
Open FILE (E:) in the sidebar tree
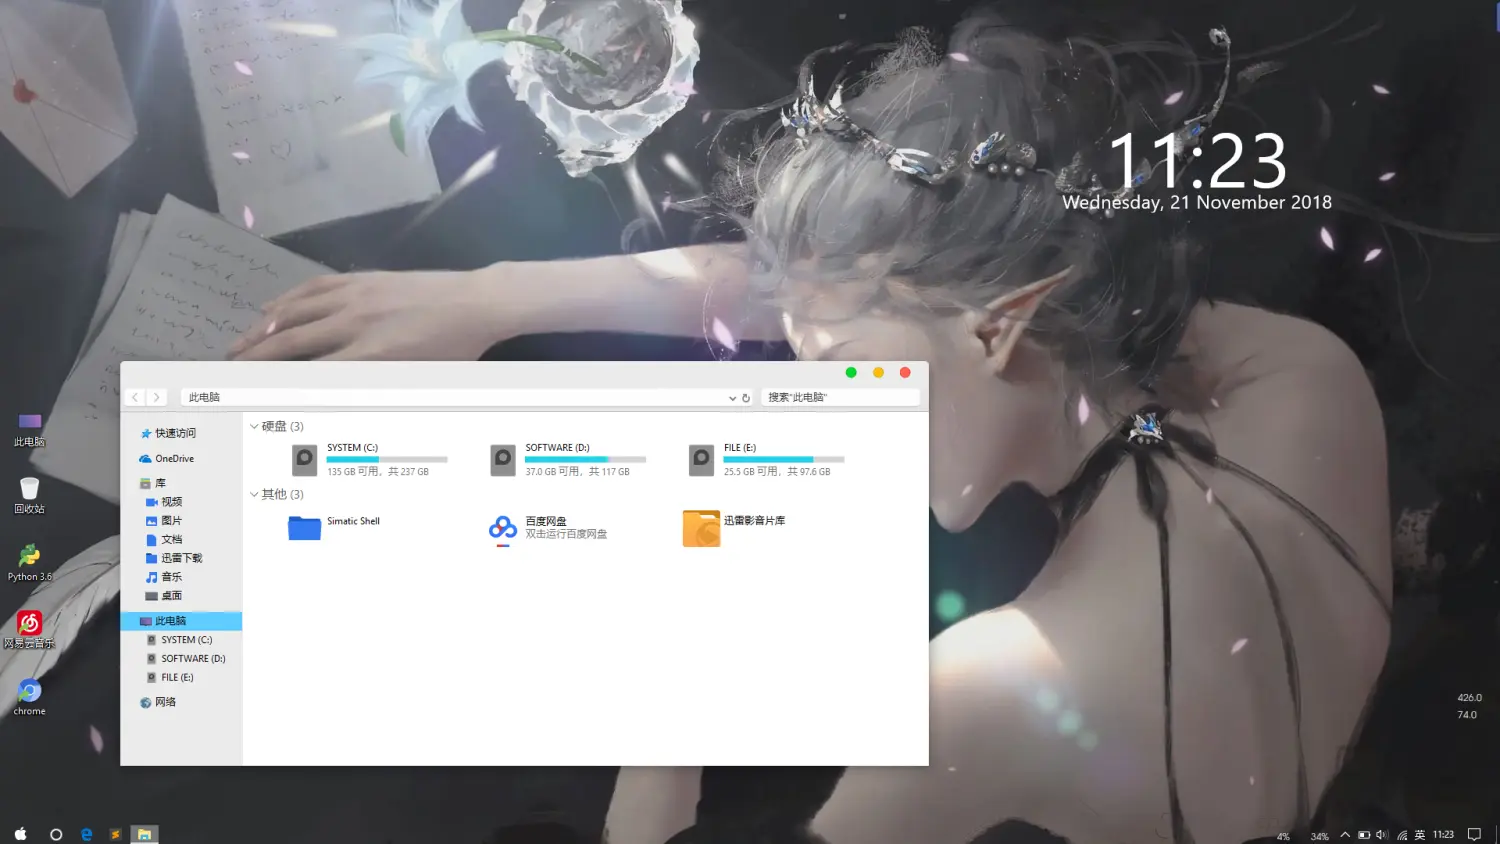coord(170,678)
